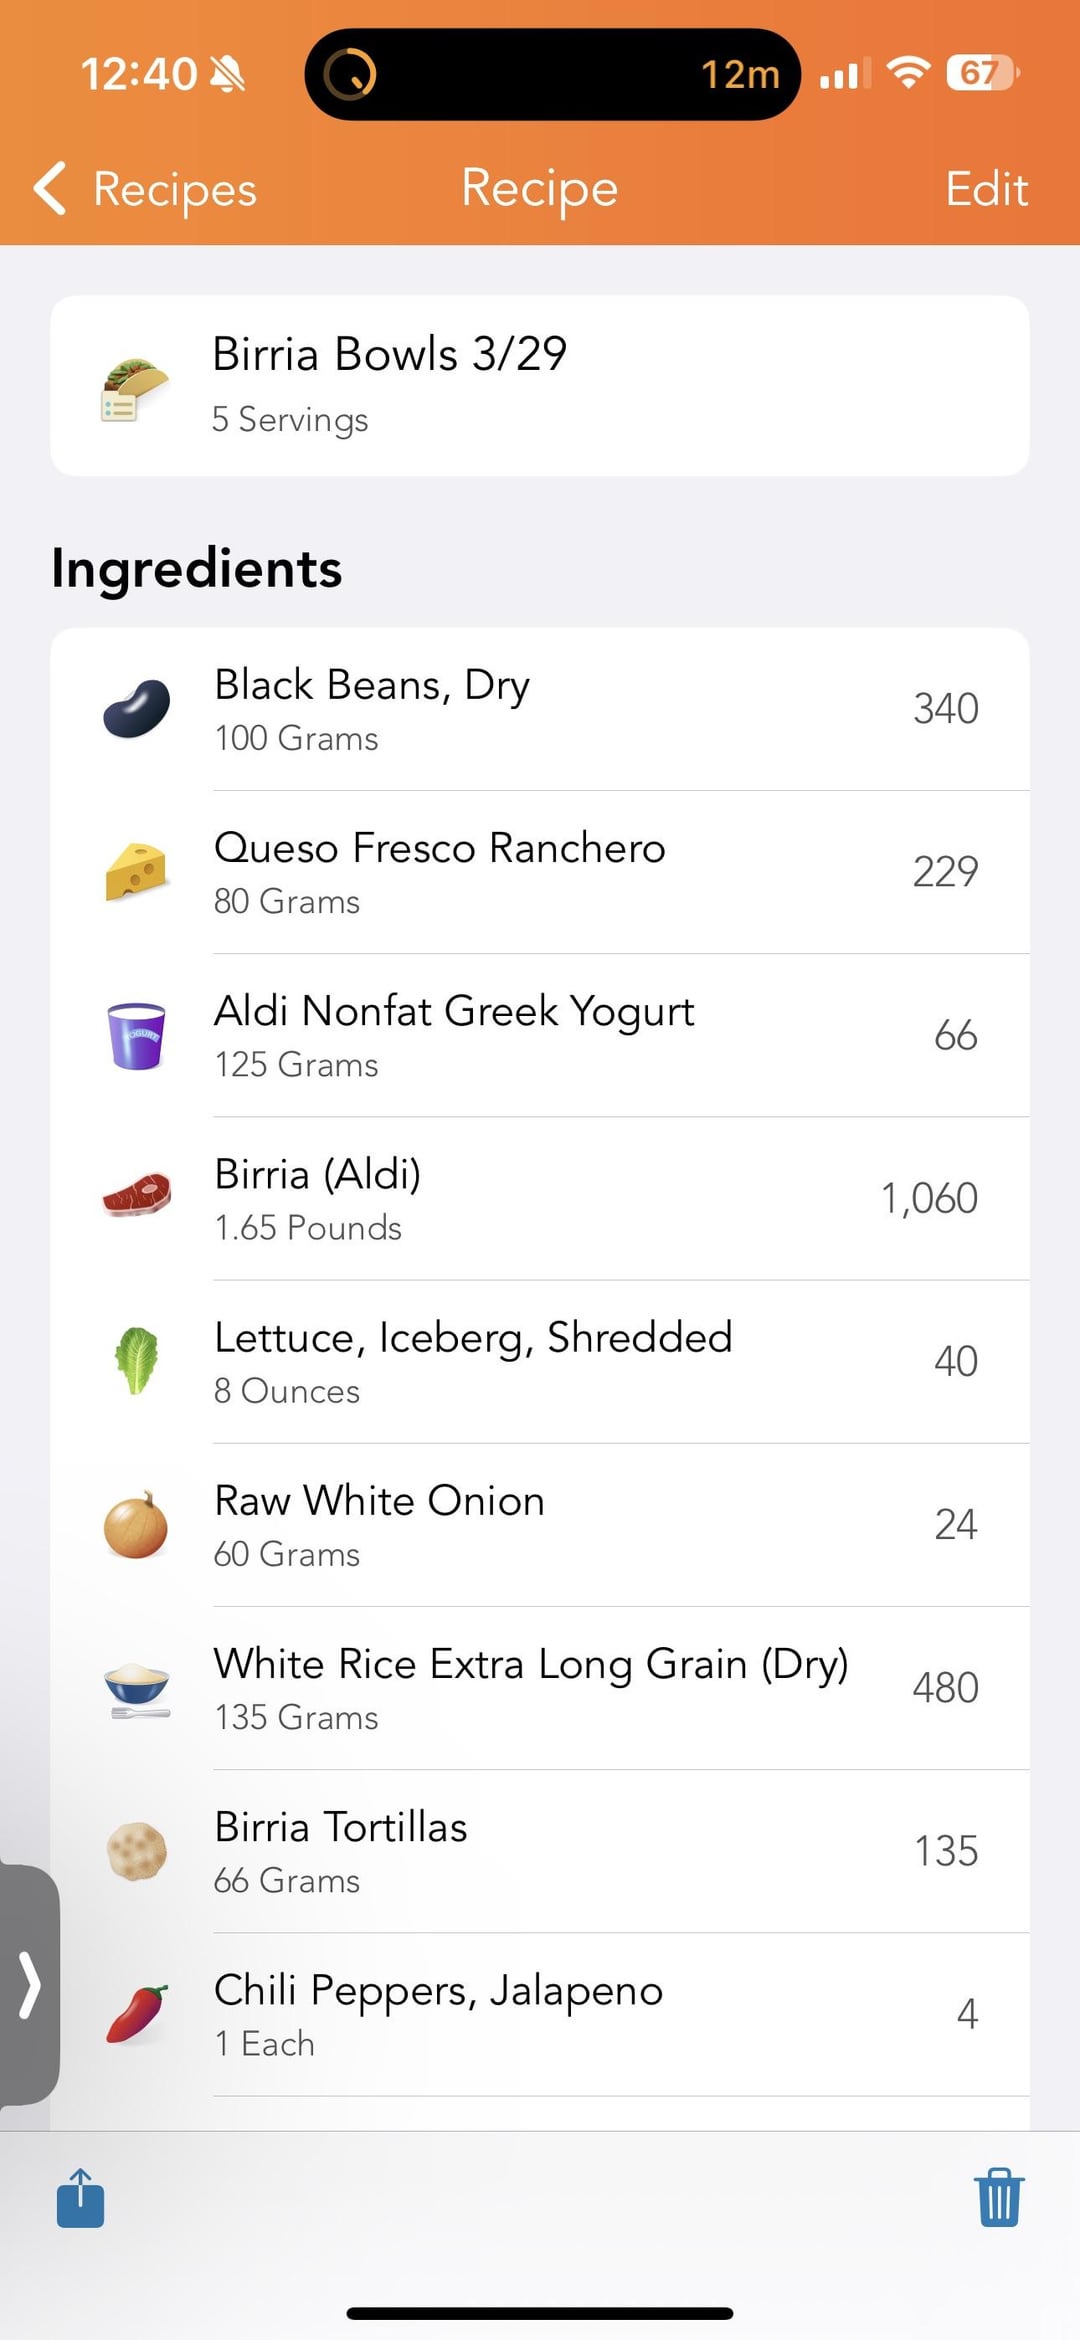Viewport: 1080px width, 2340px height.
Task: Tap the lettuce leaf icon
Action: pyautogui.click(x=137, y=1360)
